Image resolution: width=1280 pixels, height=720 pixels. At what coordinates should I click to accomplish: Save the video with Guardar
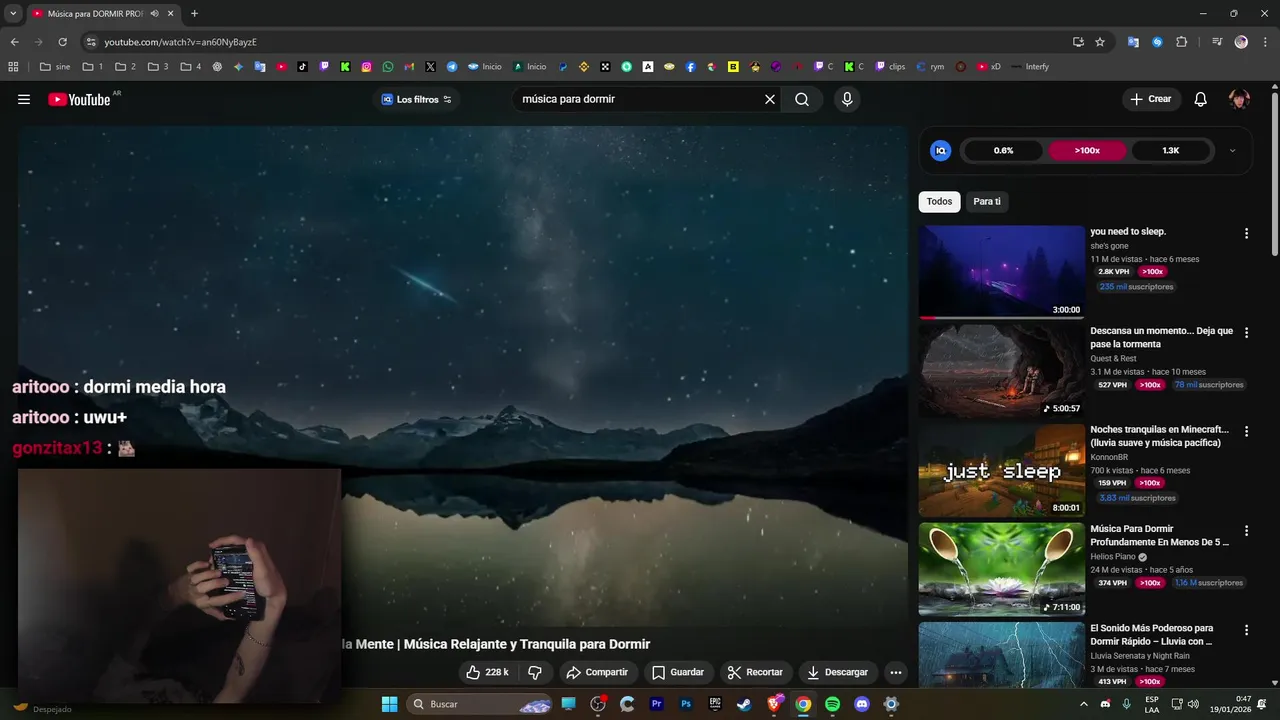click(678, 672)
